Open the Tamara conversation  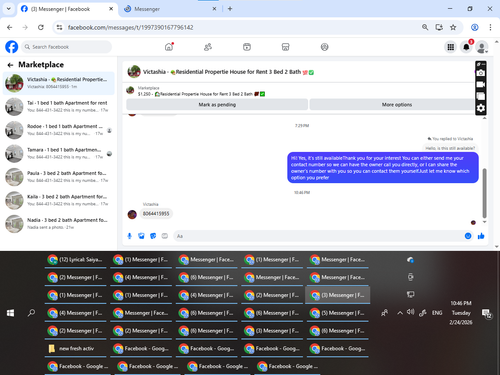(59, 153)
